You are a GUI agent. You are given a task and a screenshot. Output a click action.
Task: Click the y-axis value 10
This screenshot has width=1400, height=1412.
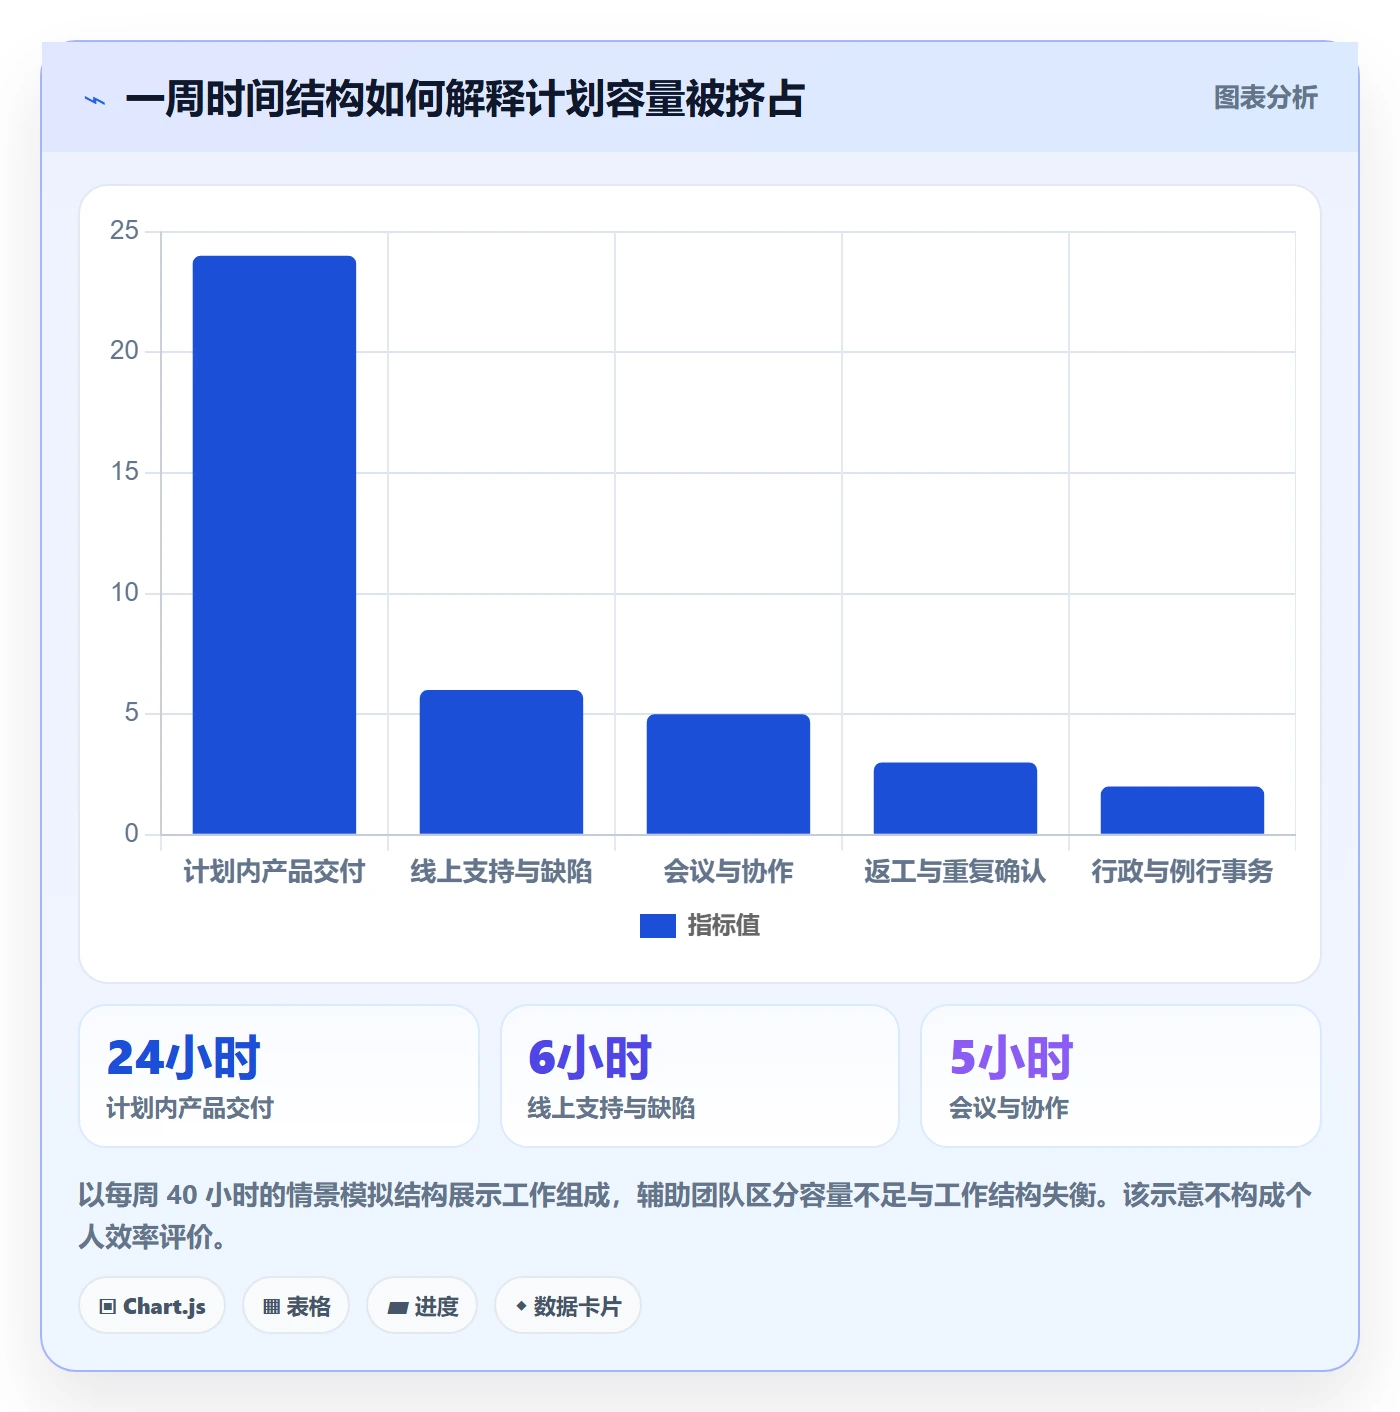click(124, 593)
